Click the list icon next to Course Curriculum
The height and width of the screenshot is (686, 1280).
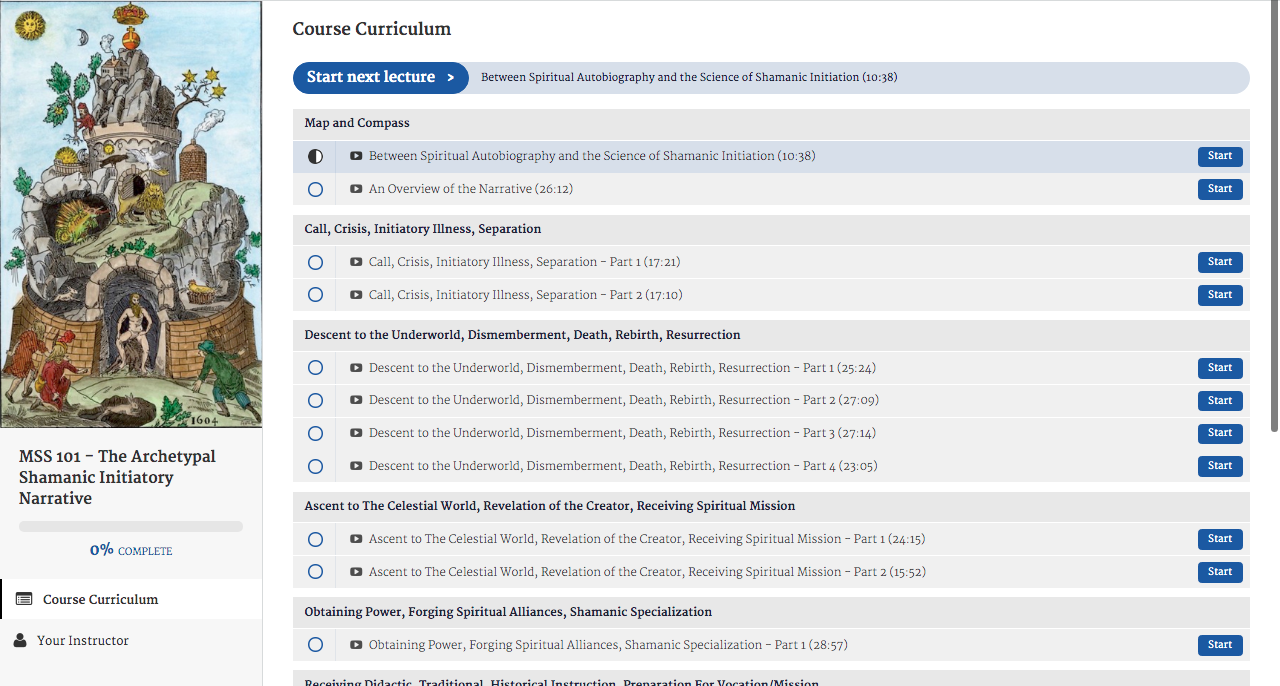[24, 599]
